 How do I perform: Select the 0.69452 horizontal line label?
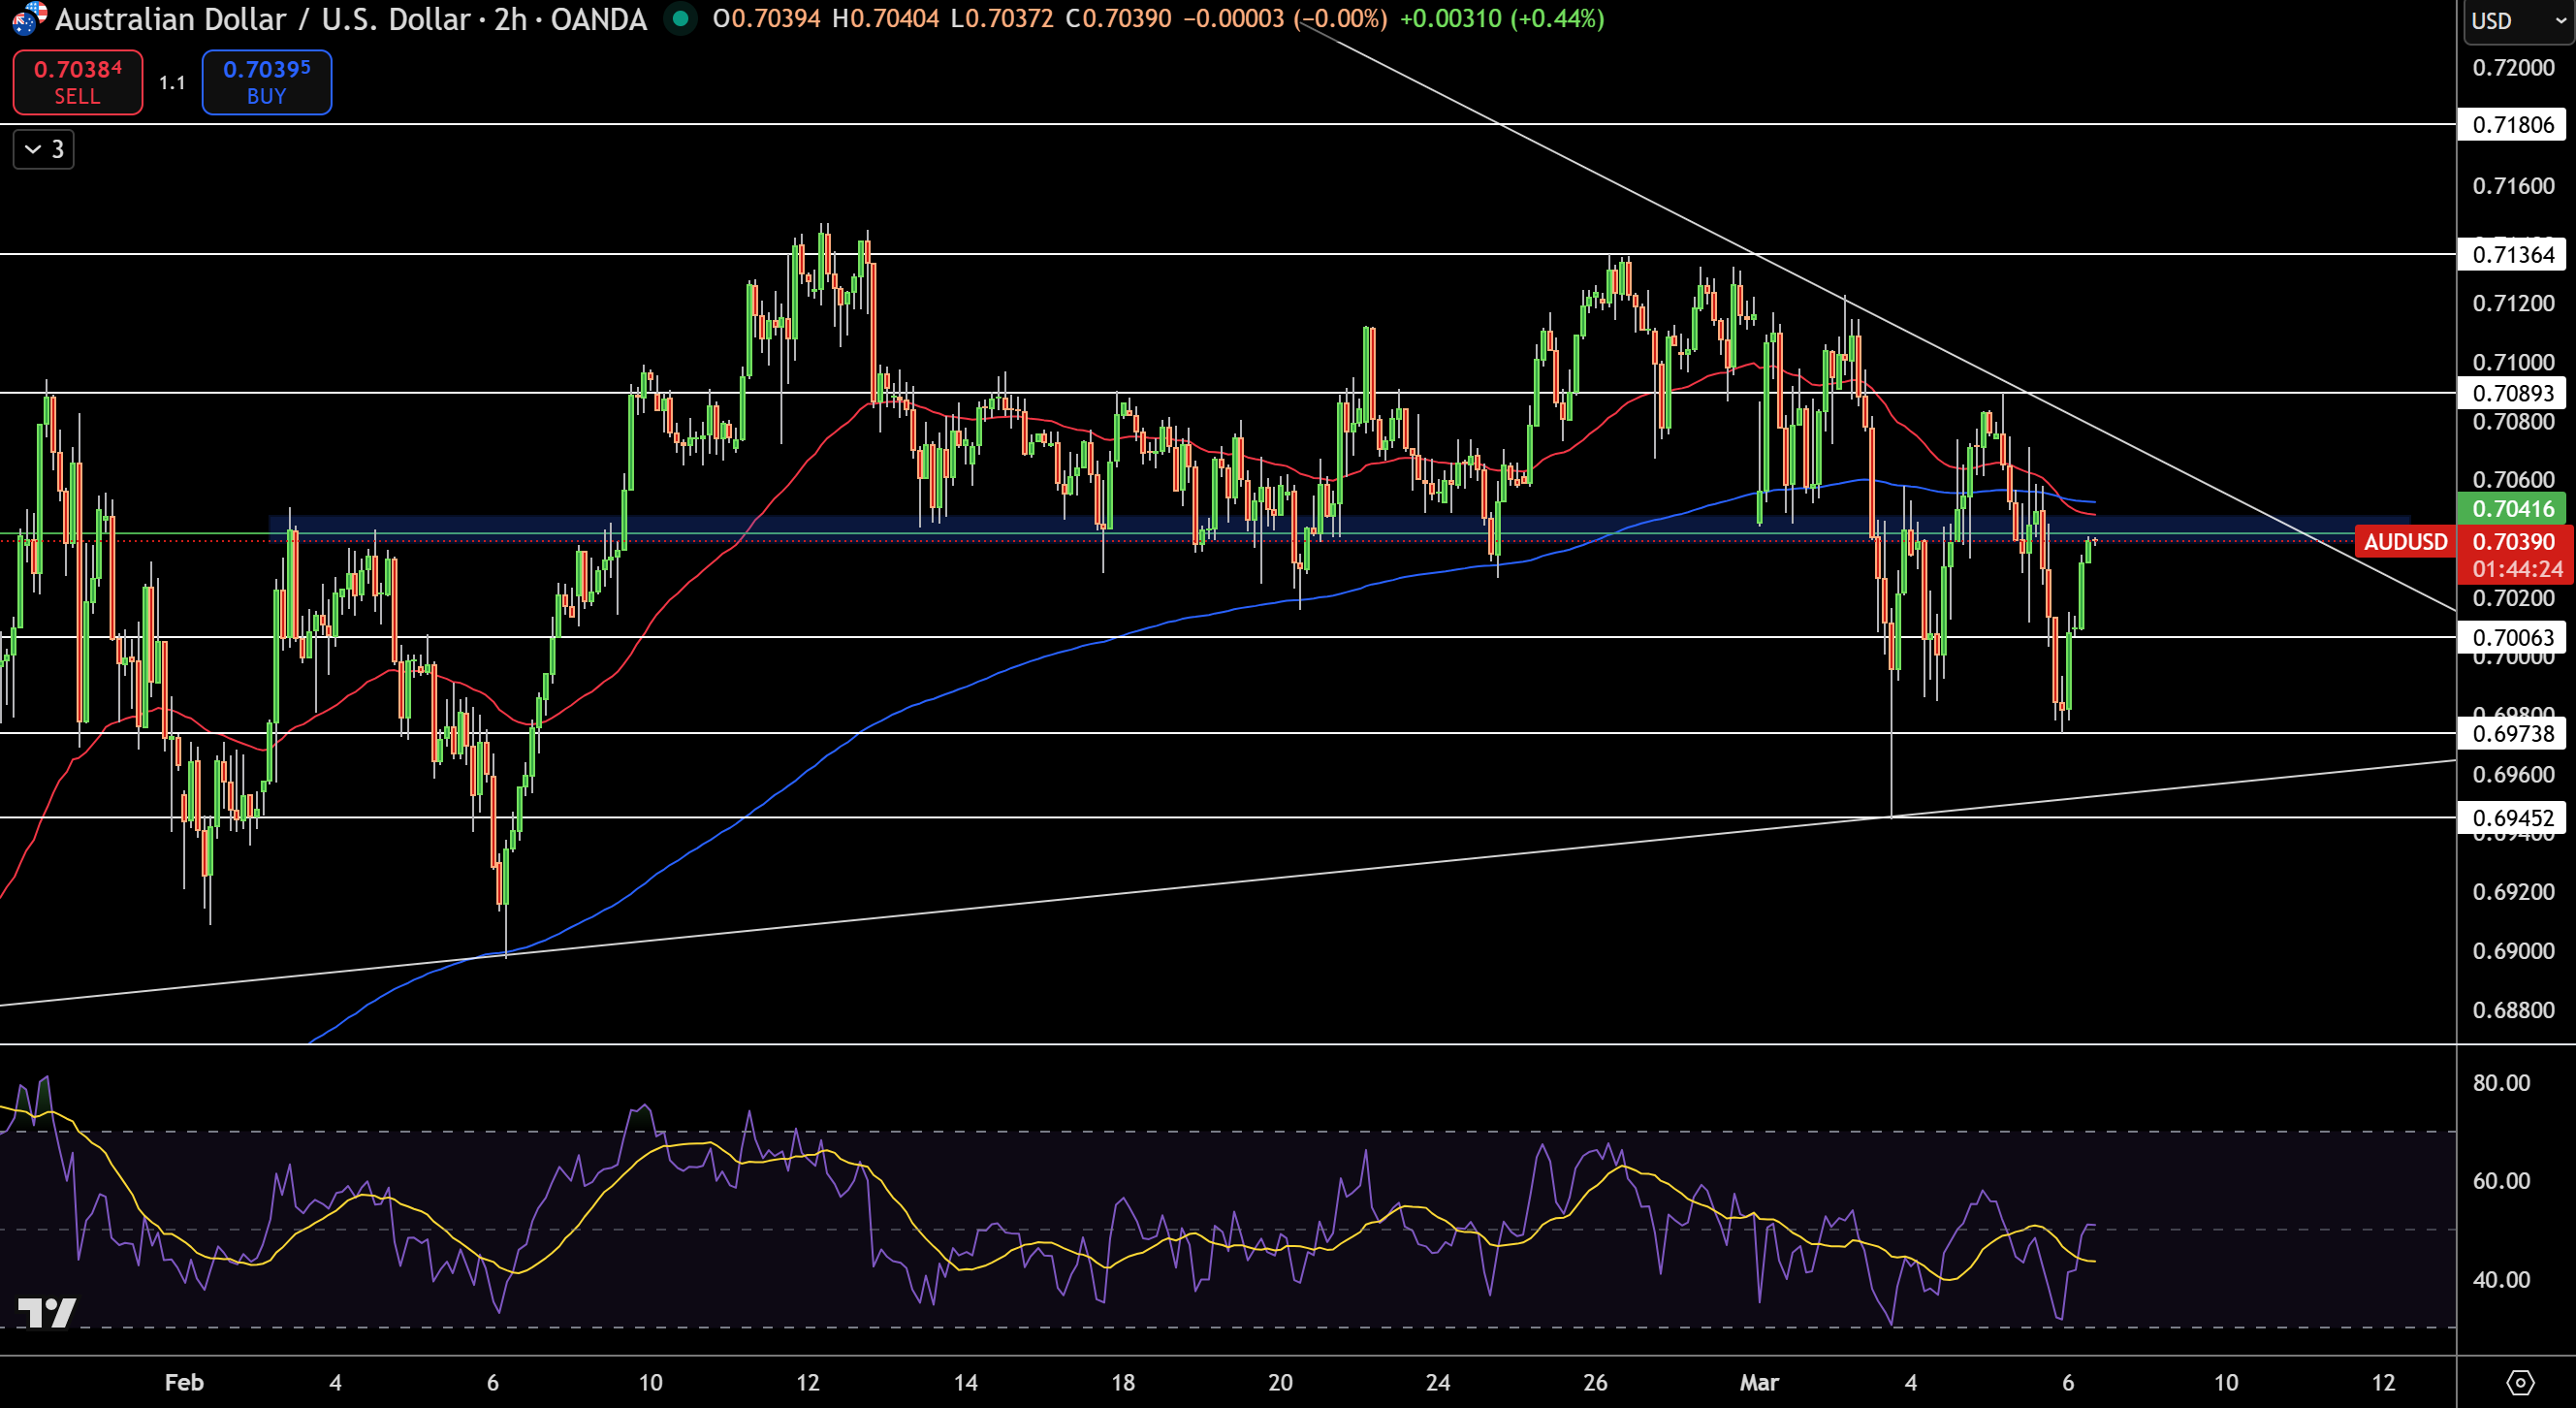point(2513,817)
